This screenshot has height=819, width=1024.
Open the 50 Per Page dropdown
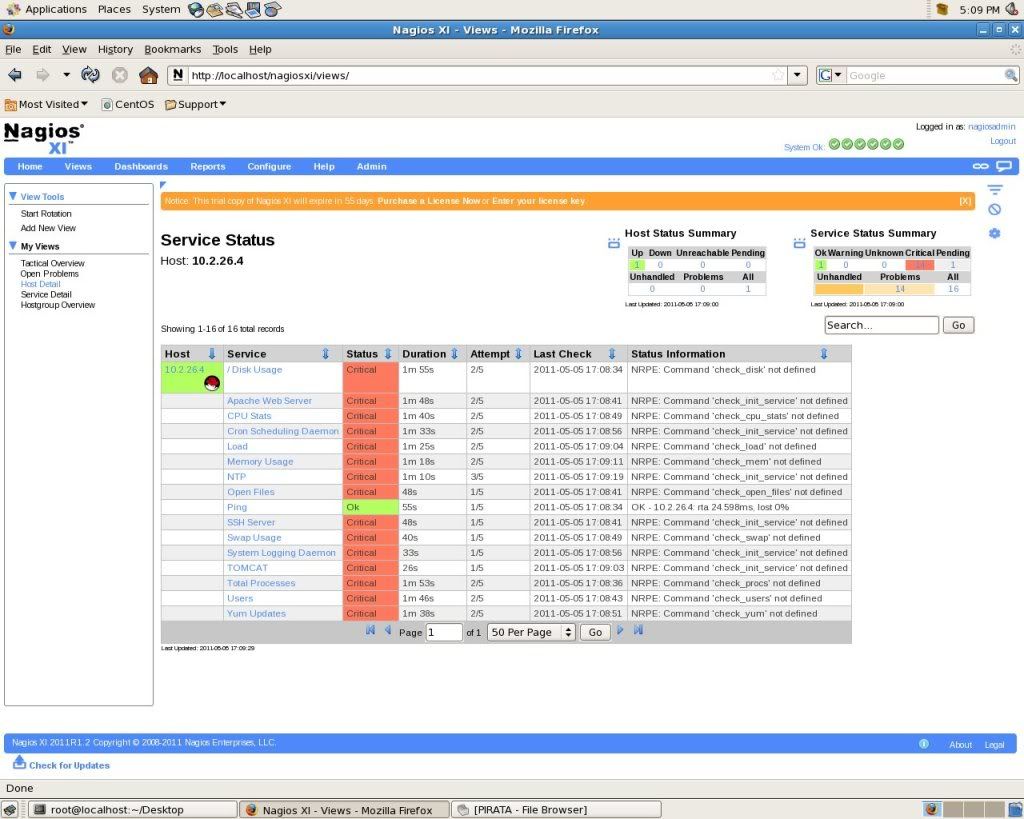click(x=531, y=632)
